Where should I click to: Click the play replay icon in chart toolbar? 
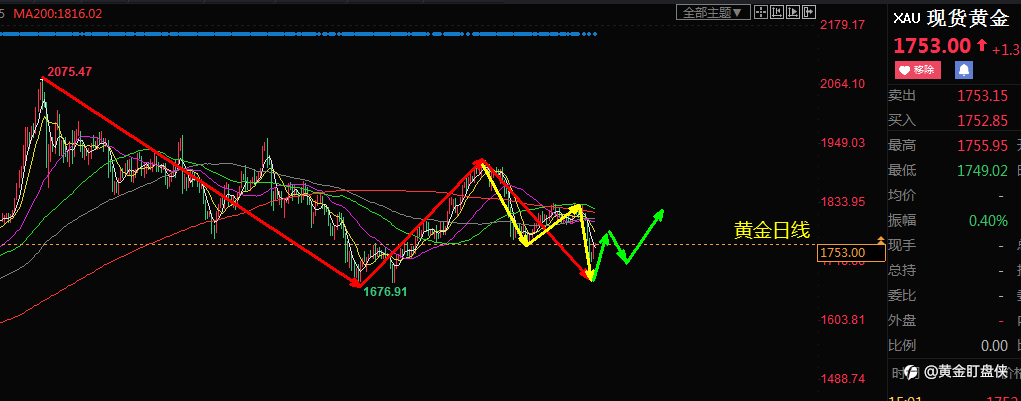pyautogui.click(x=793, y=12)
